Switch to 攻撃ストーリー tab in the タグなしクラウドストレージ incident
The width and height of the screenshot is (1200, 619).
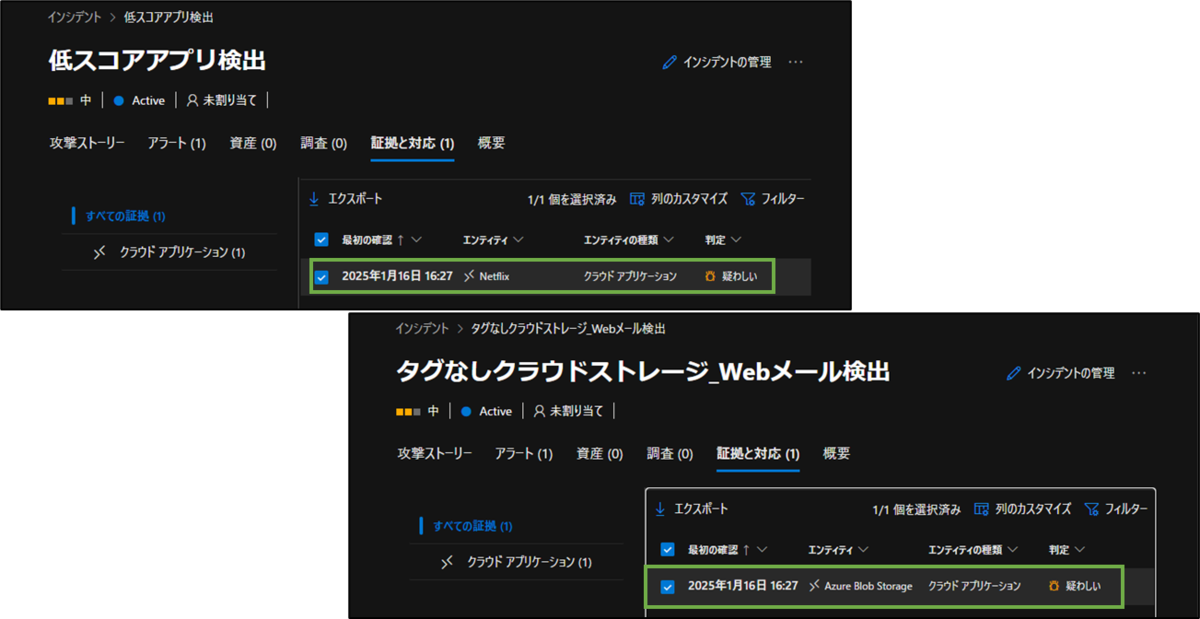tap(434, 453)
